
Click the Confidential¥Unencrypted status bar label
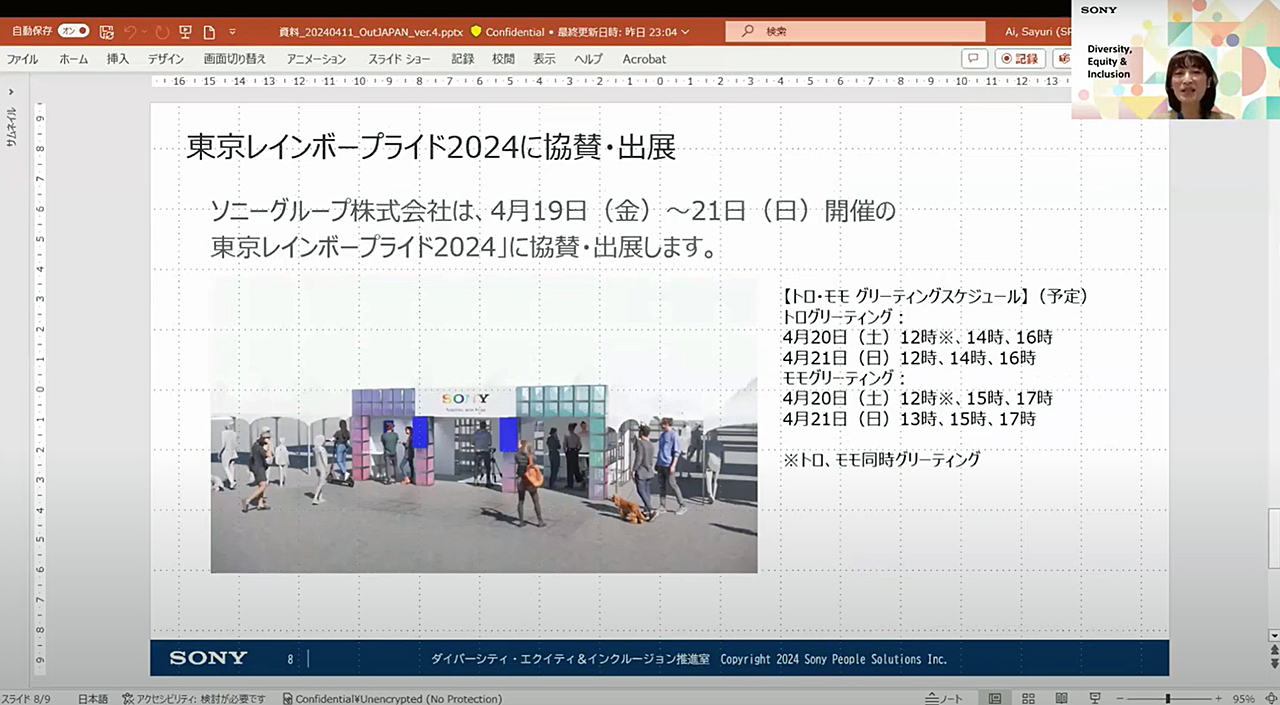(x=392, y=698)
